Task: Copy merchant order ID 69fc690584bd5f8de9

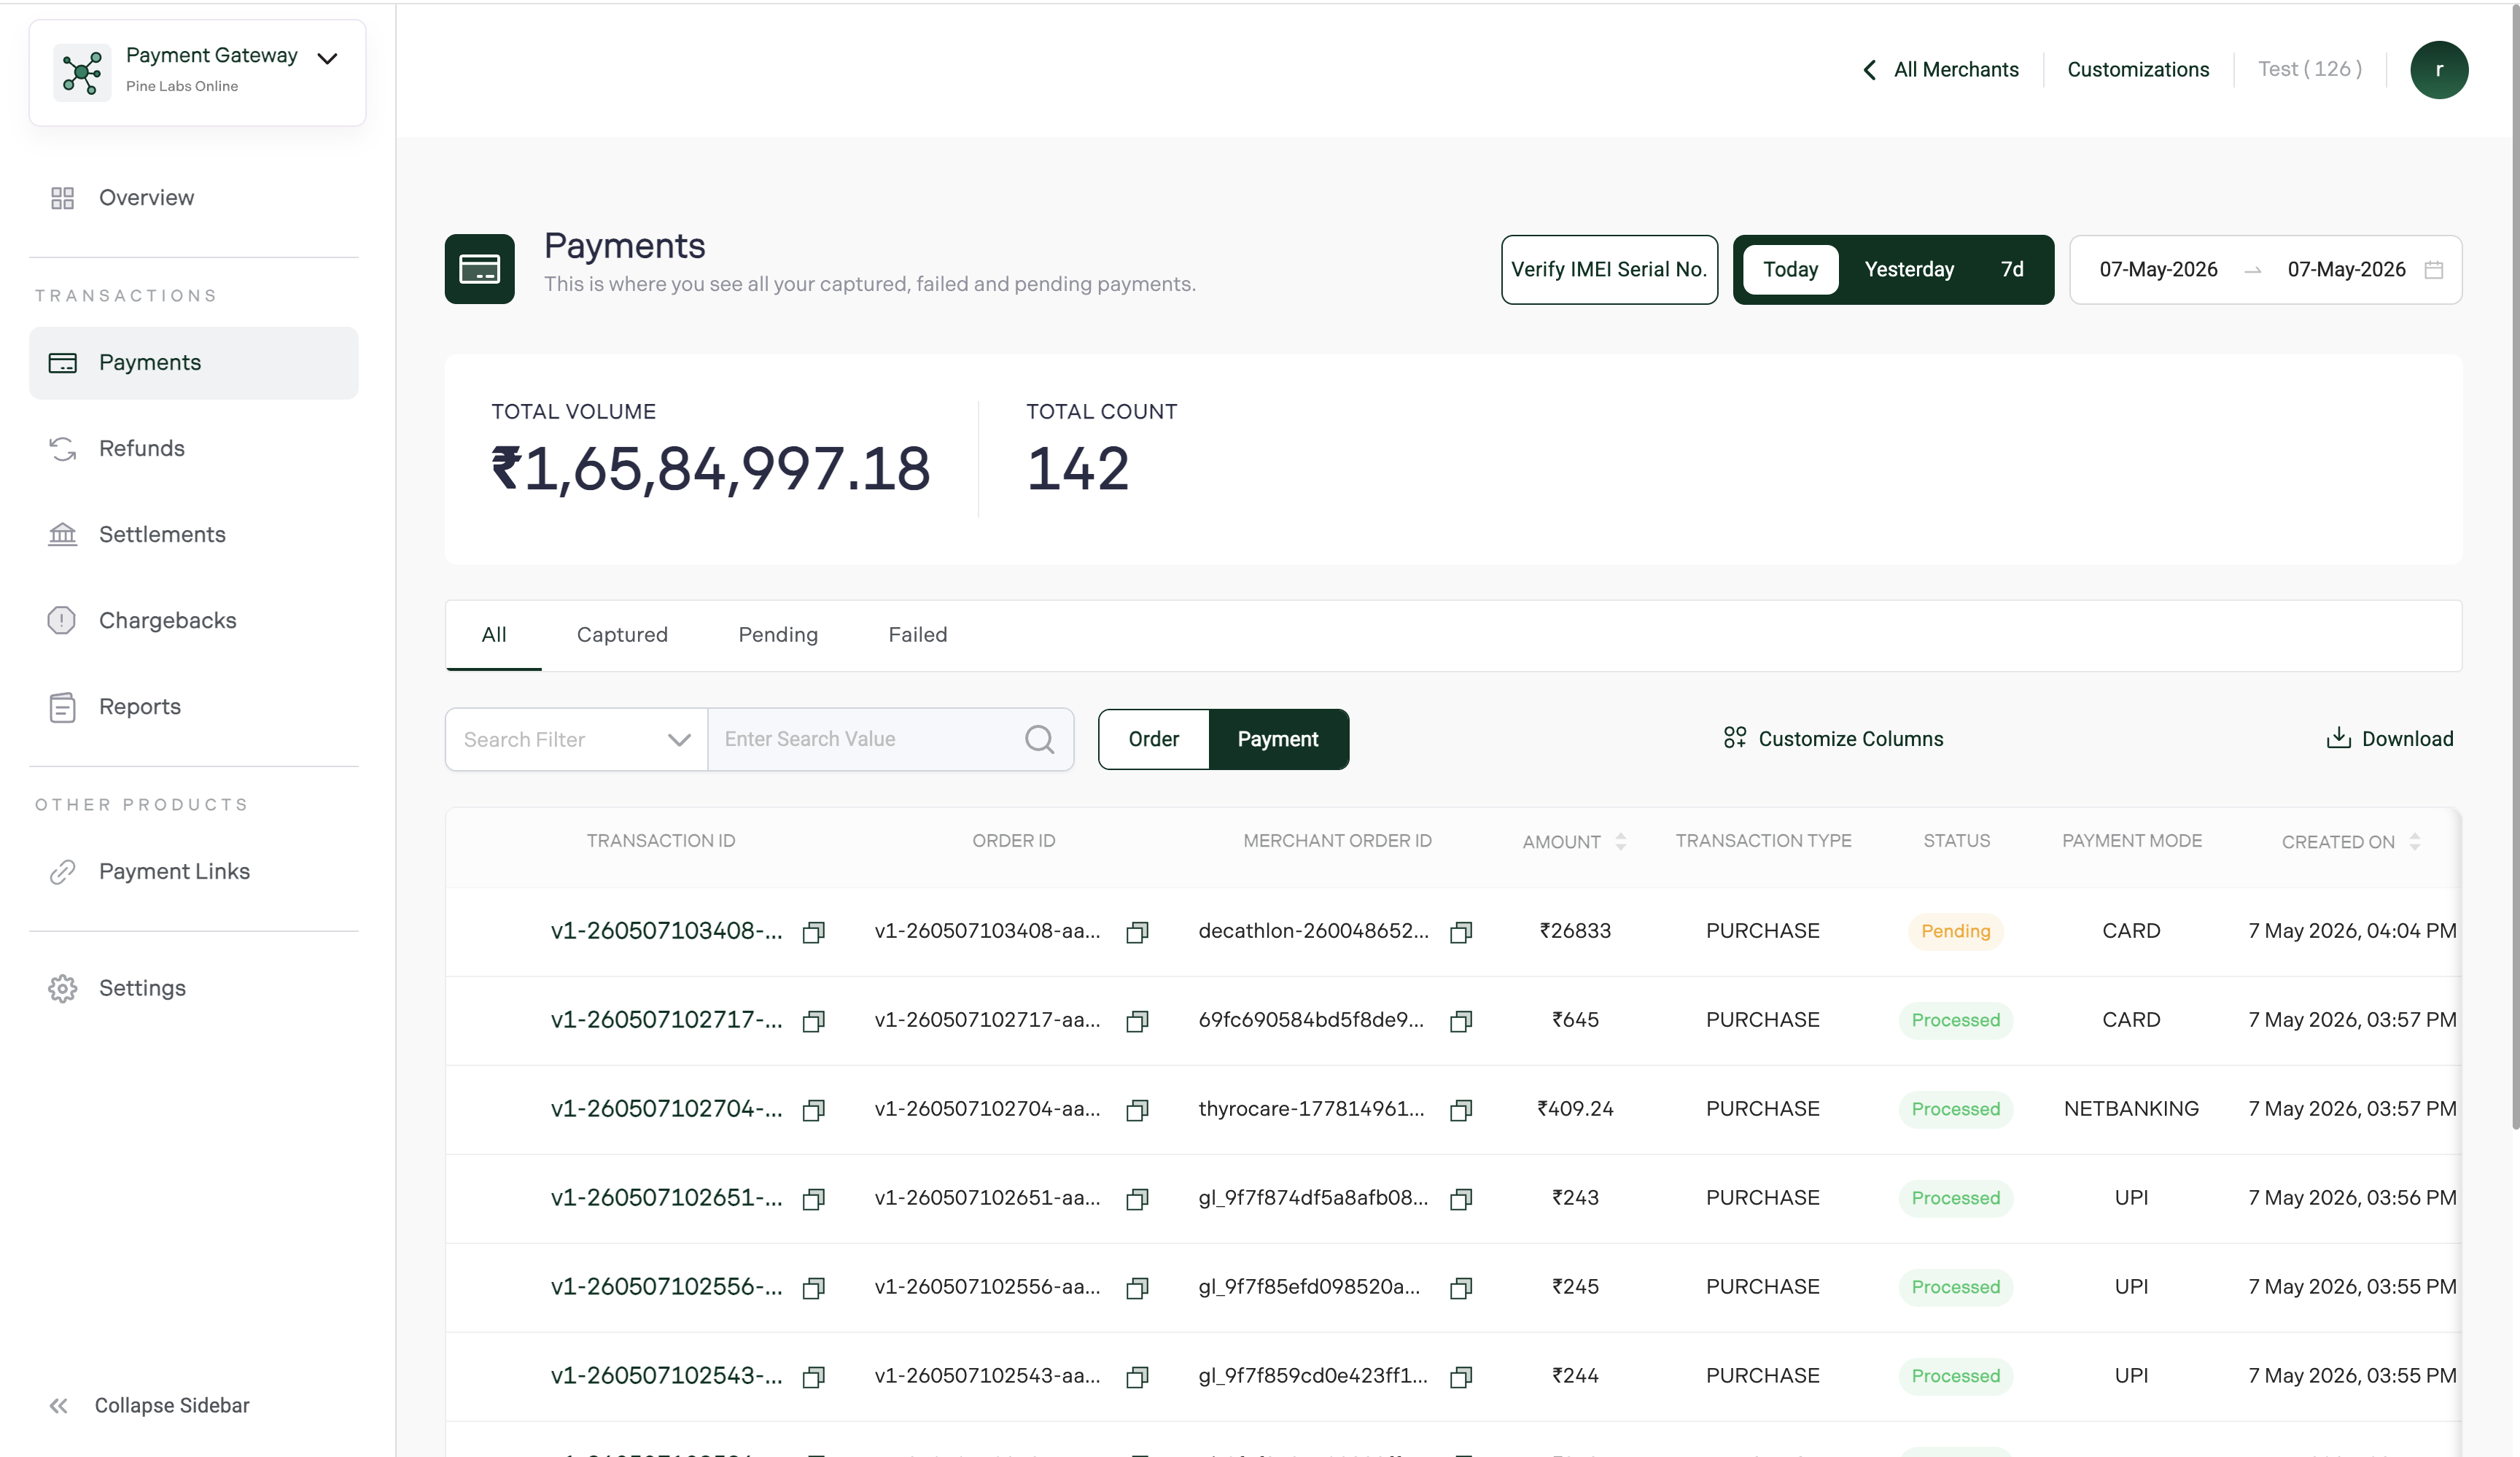Action: point(1461,1021)
